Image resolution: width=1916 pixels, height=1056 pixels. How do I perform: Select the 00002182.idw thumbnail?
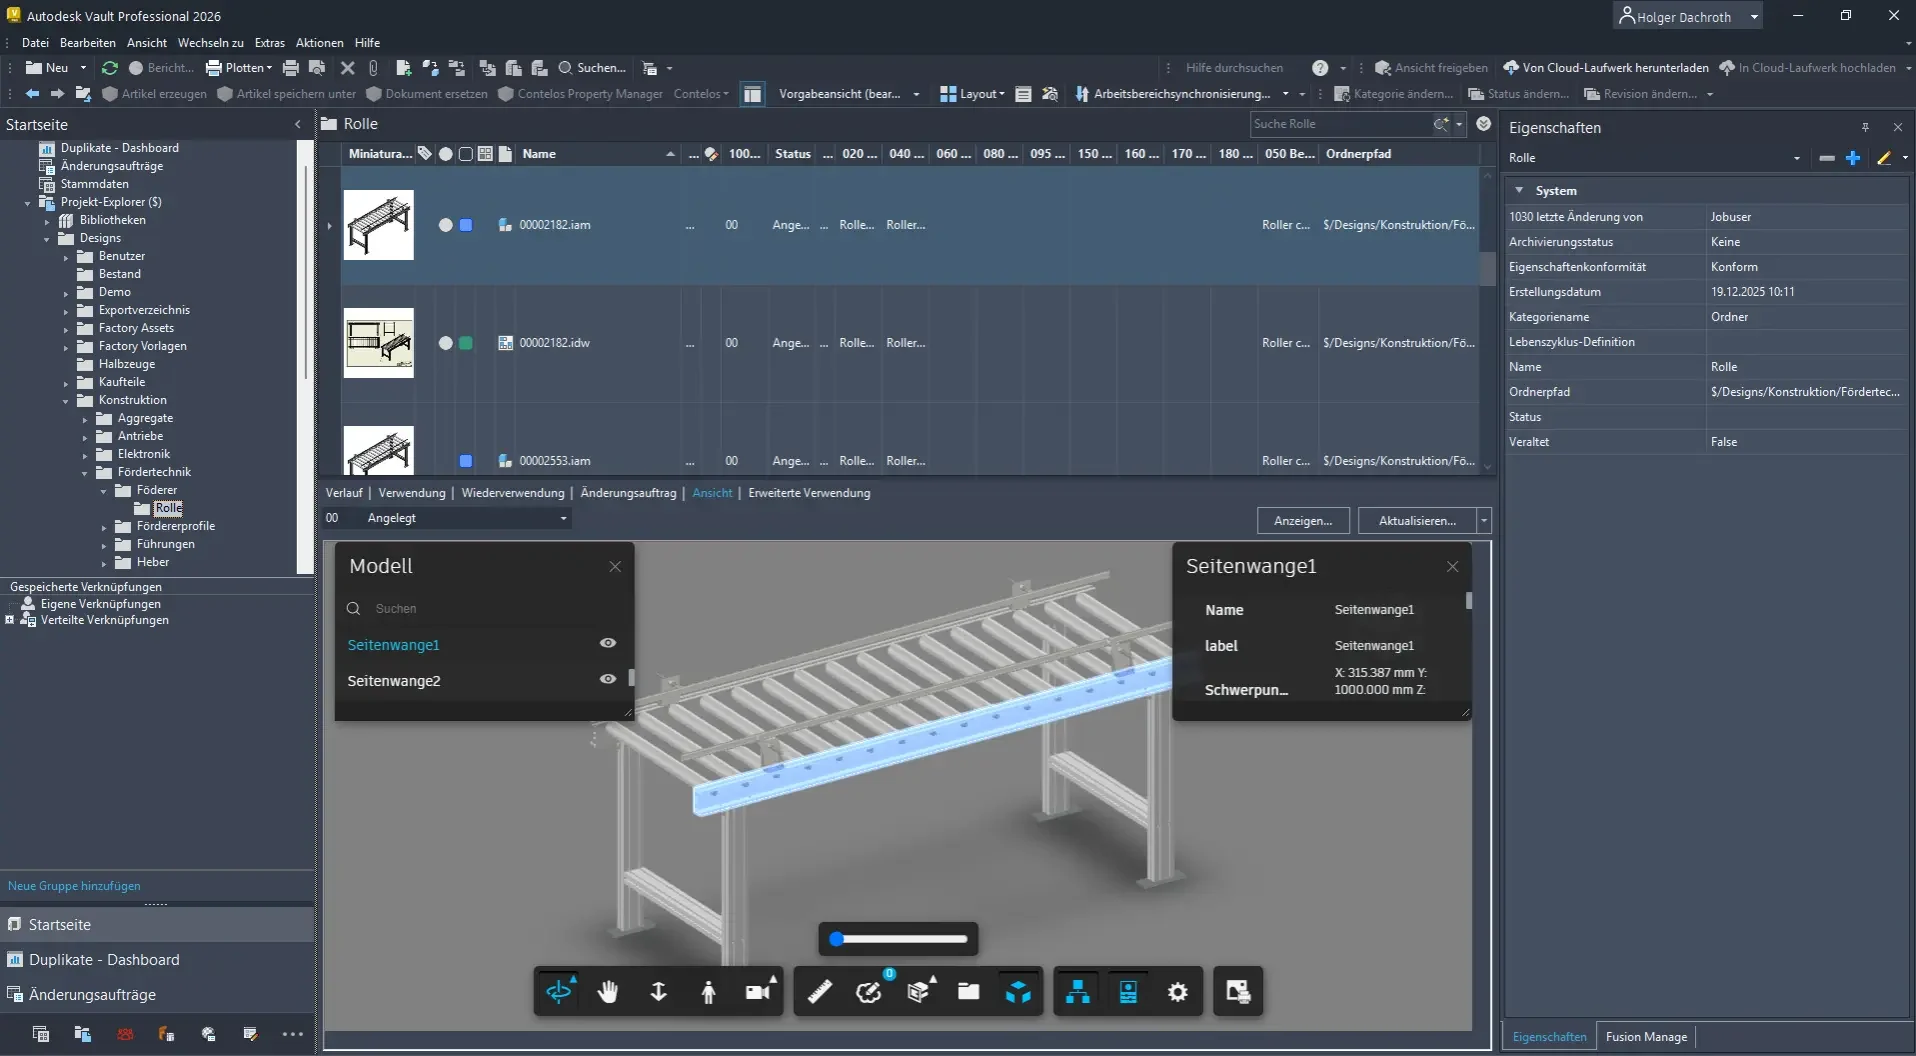[x=379, y=343]
